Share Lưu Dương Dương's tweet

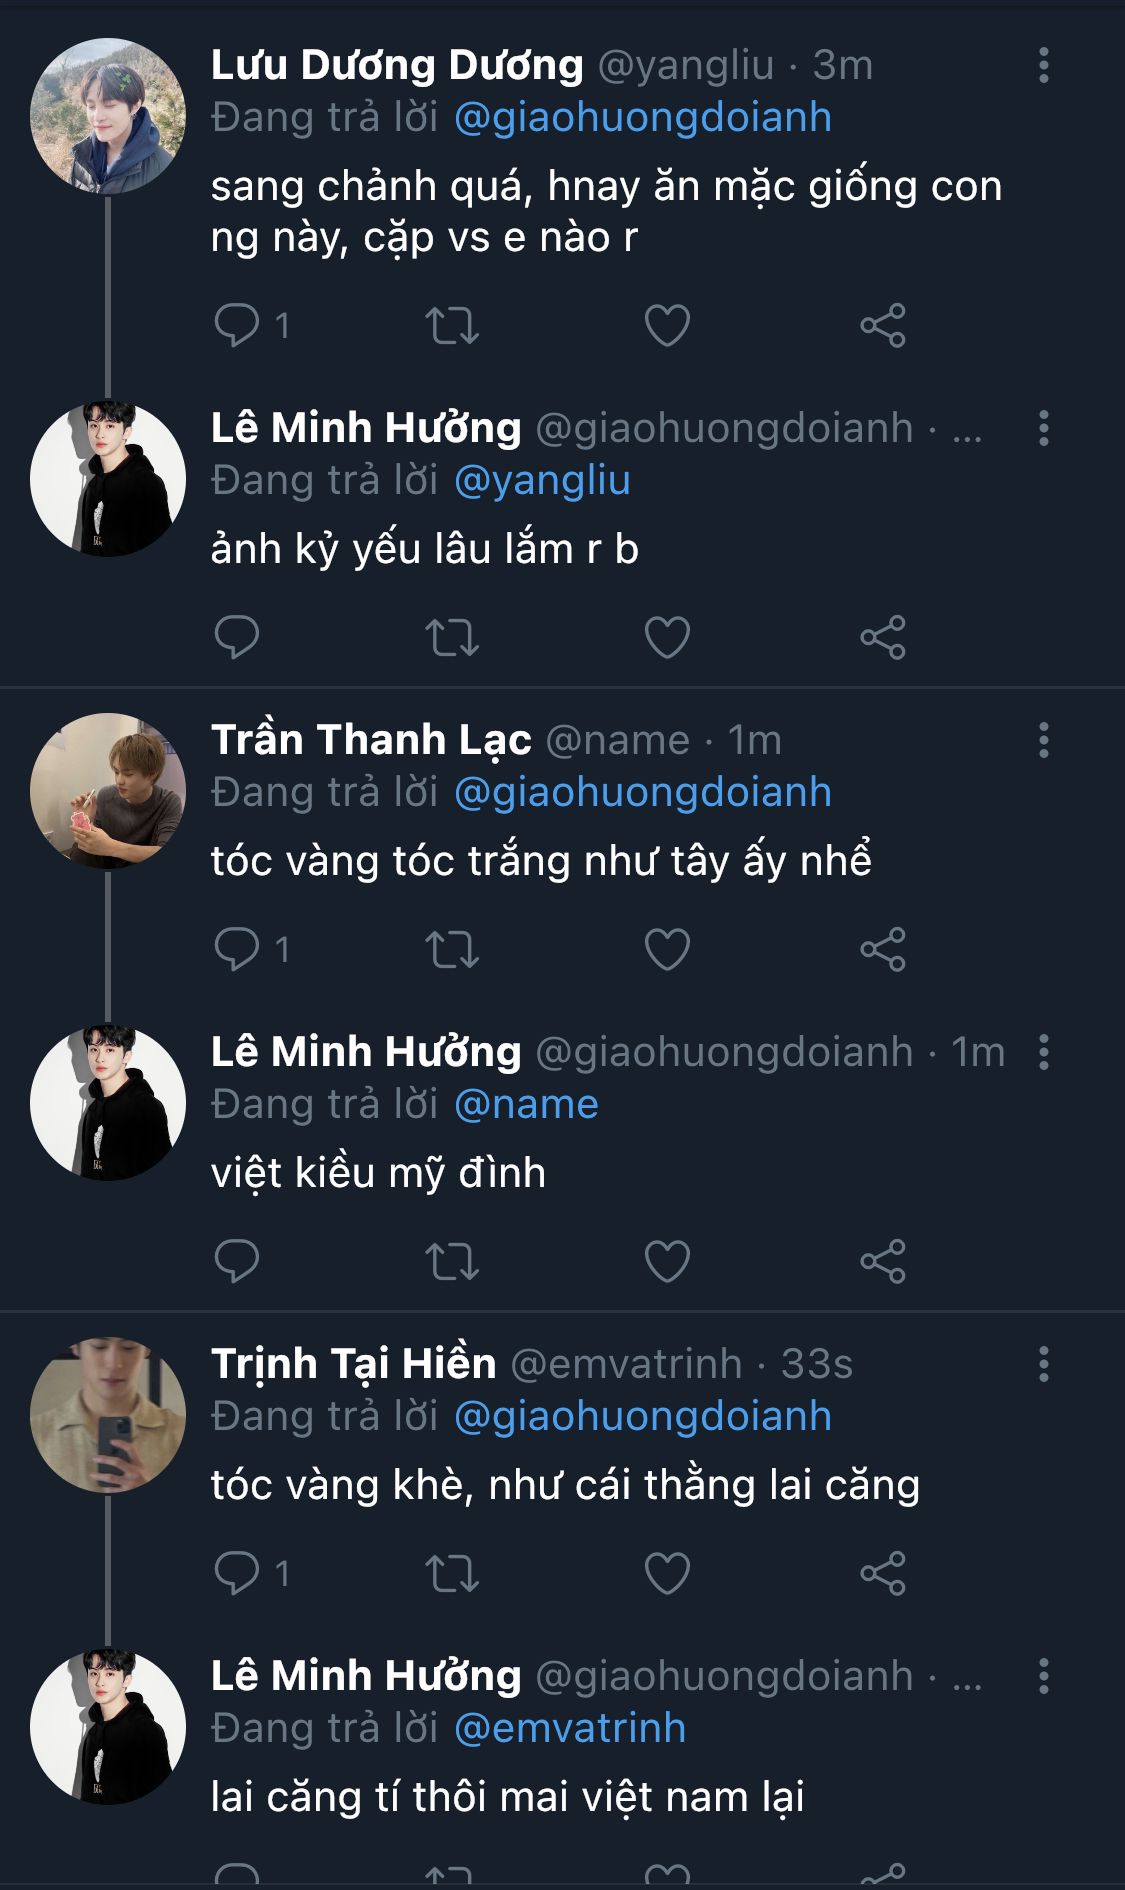(883, 326)
